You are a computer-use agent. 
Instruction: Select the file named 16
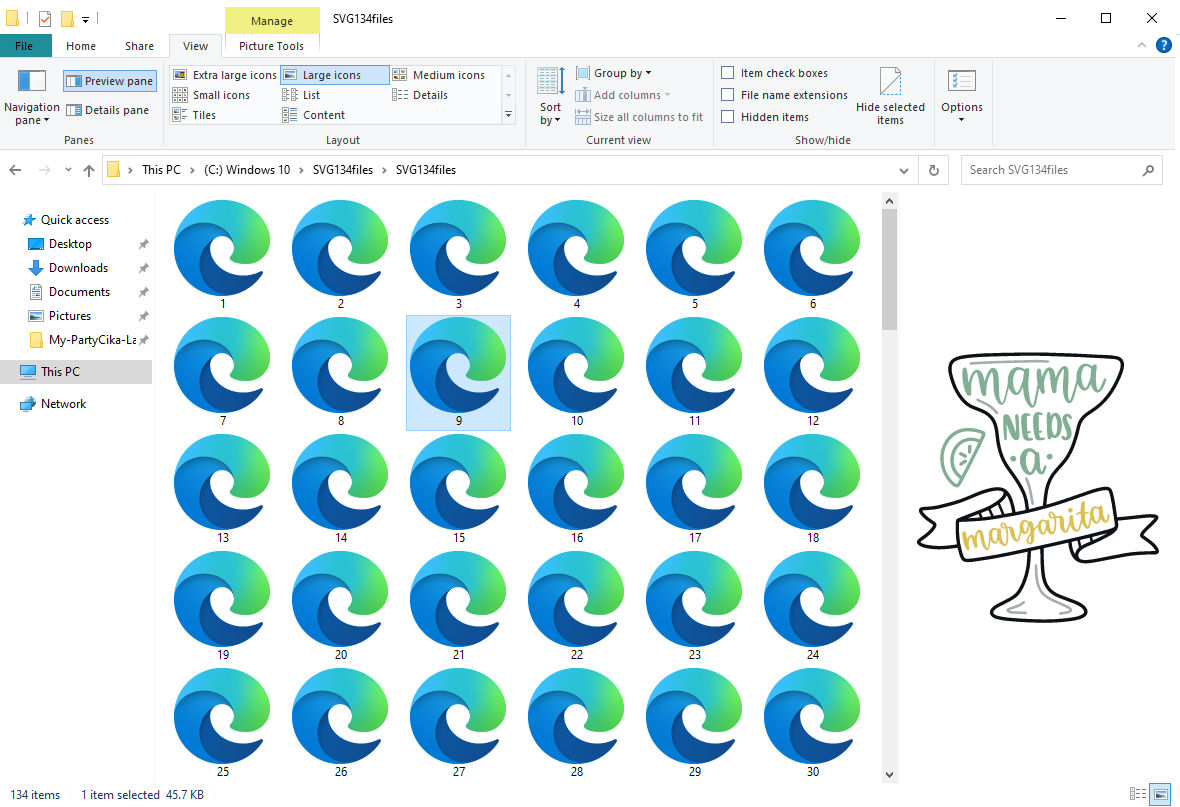pos(576,489)
